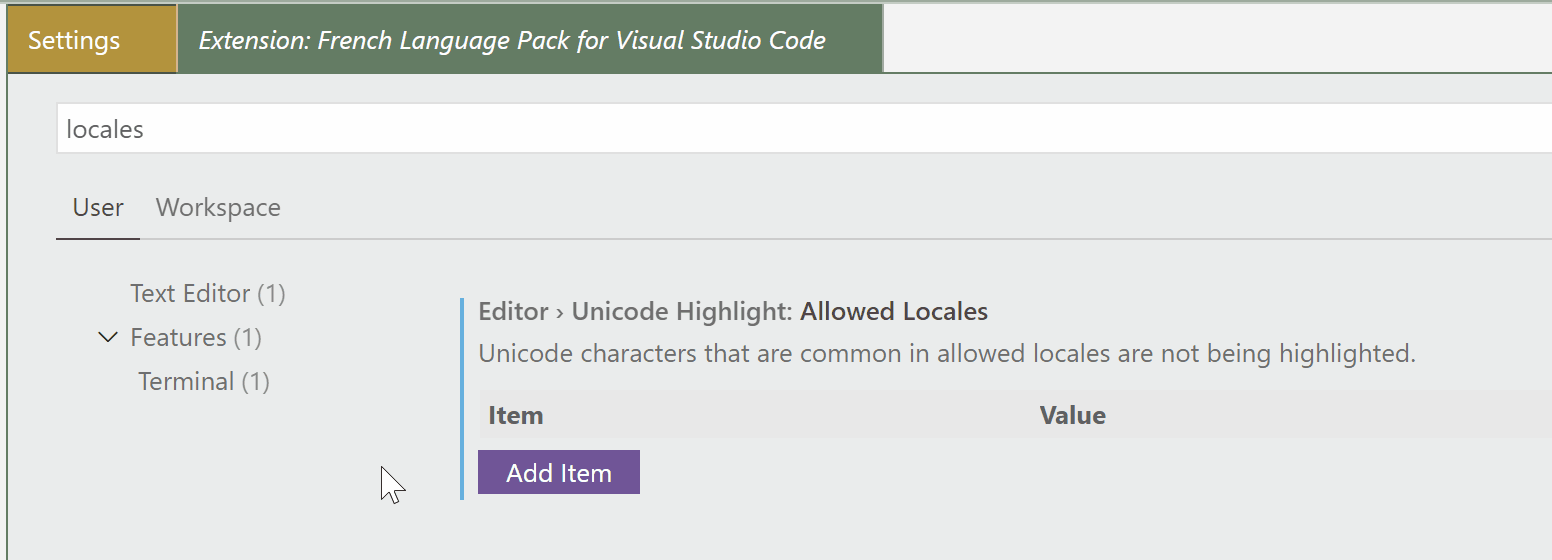Click the settings search box containing "locales"
The image size is (1552, 560).
[x=800, y=130]
